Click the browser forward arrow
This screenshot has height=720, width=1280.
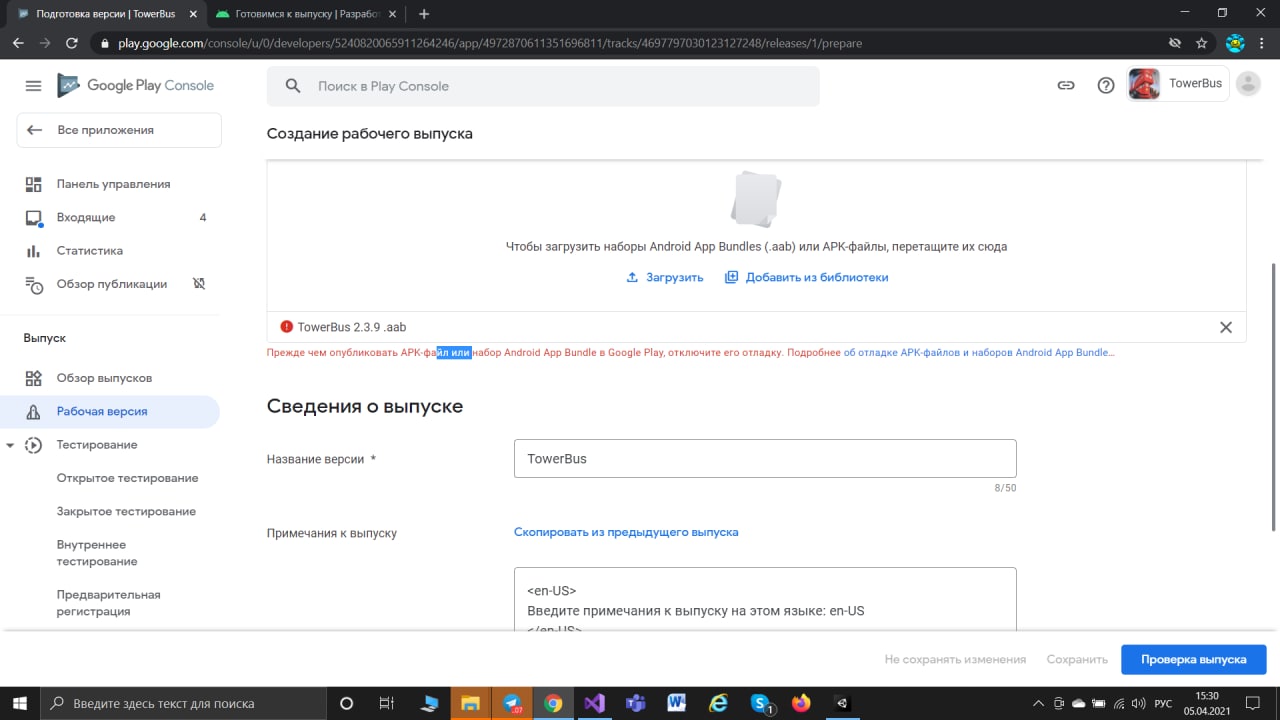point(45,43)
